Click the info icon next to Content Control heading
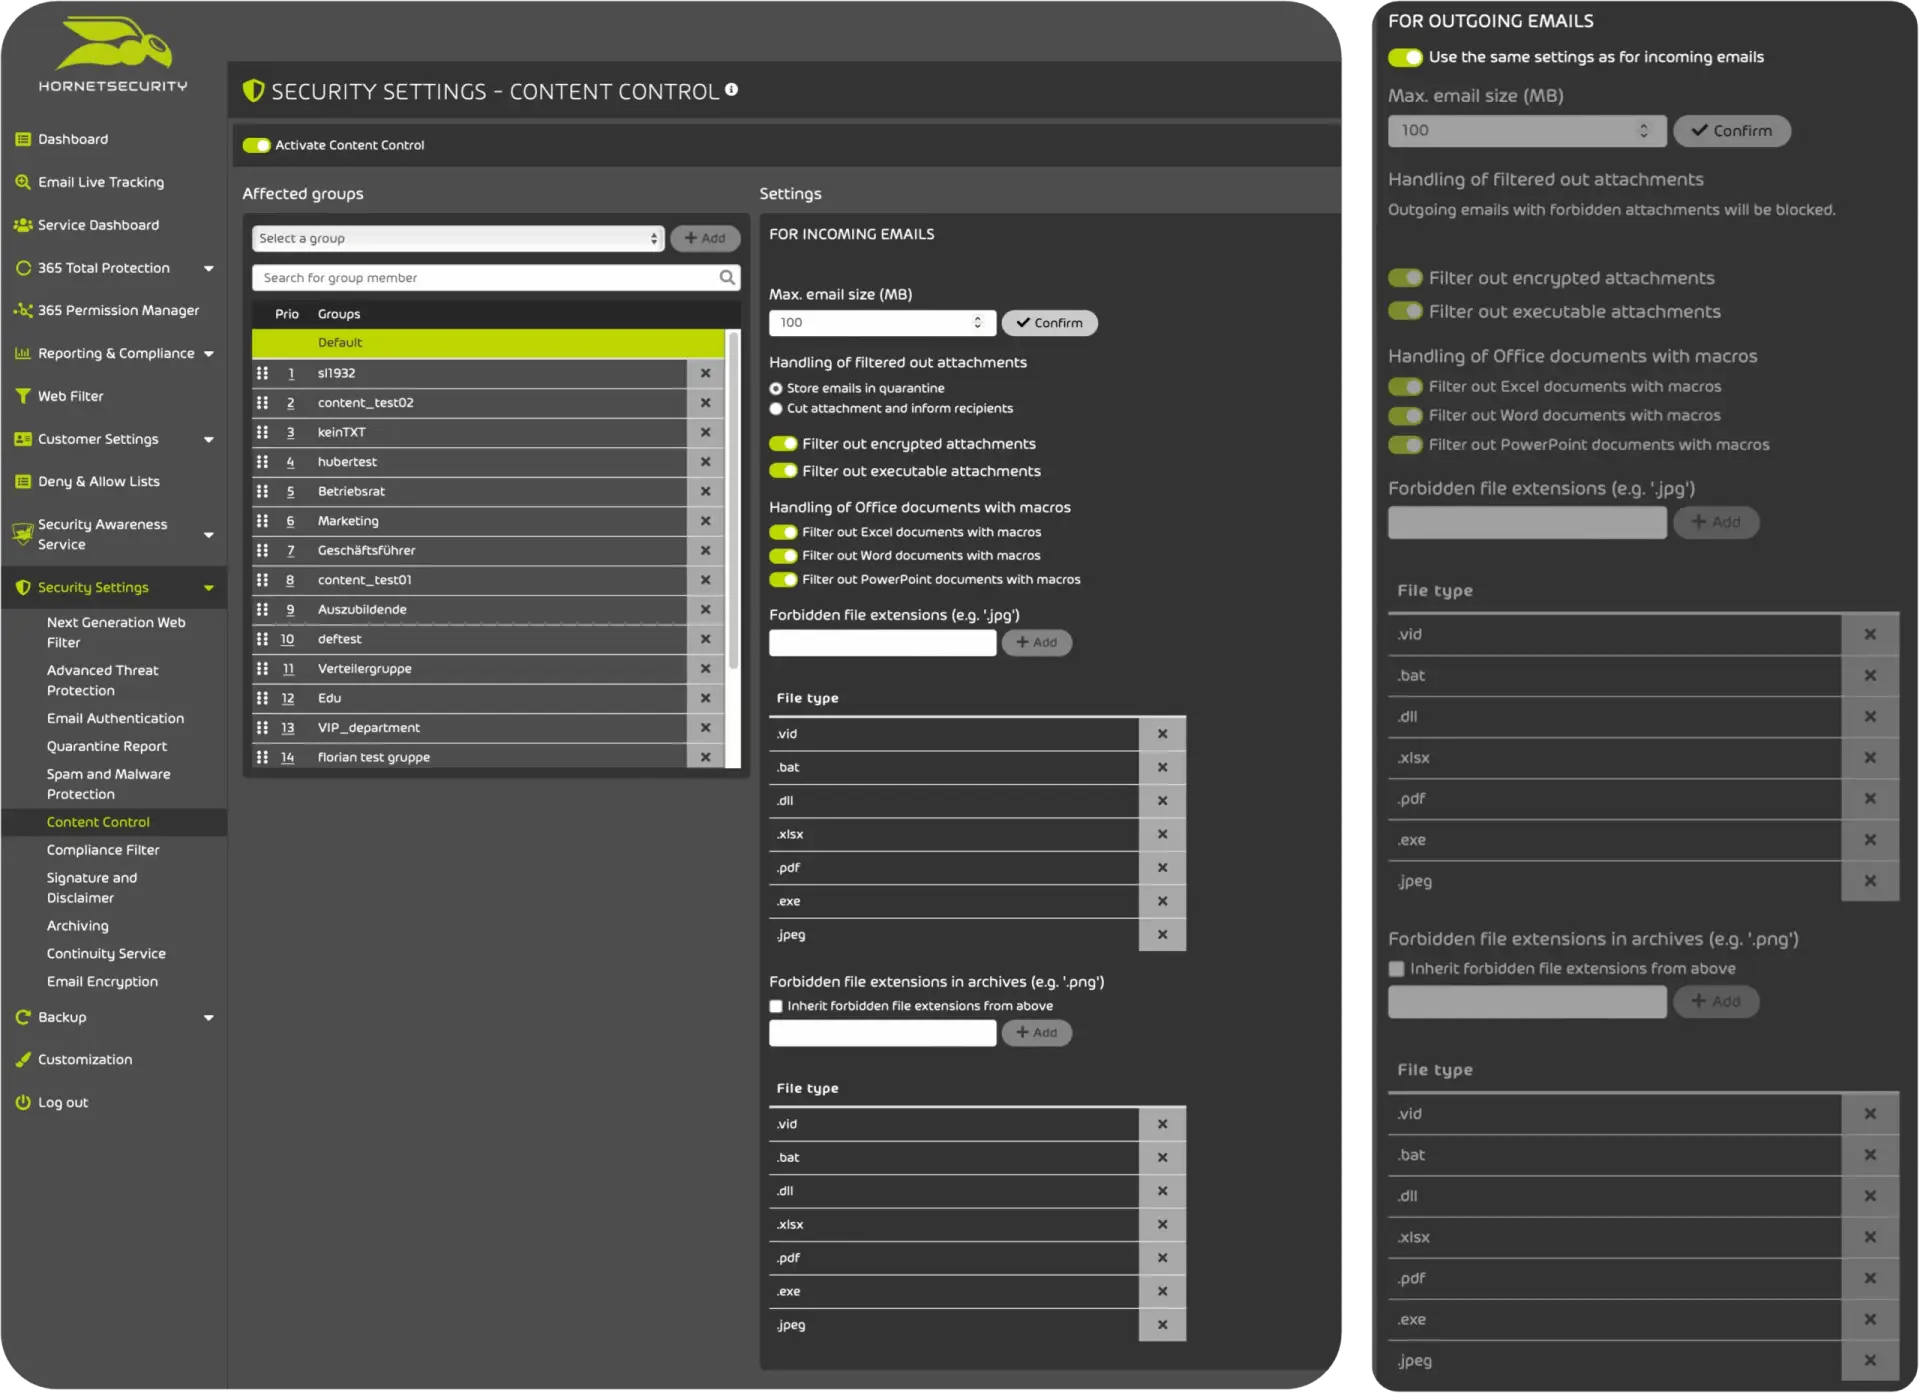Image resolution: width=1920 pixels, height=1393 pixels. click(731, 89)
